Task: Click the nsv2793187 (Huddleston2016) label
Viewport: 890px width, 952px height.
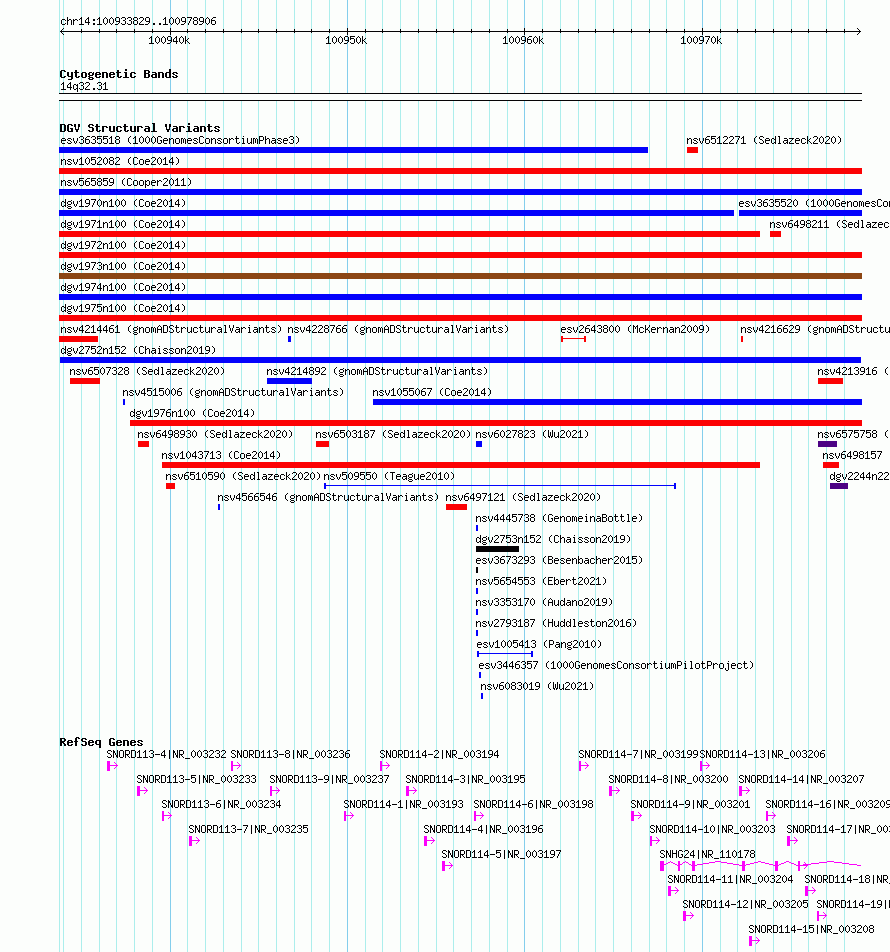Action: [556, 623]
